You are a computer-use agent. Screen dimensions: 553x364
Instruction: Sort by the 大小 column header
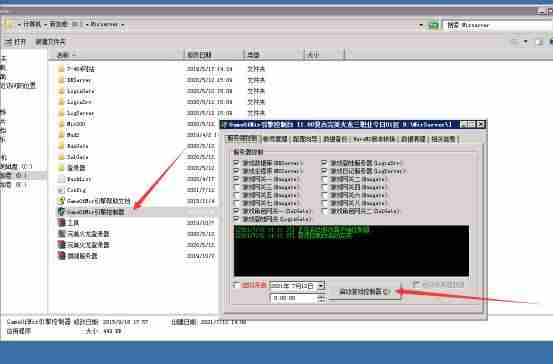pos(324,54)
